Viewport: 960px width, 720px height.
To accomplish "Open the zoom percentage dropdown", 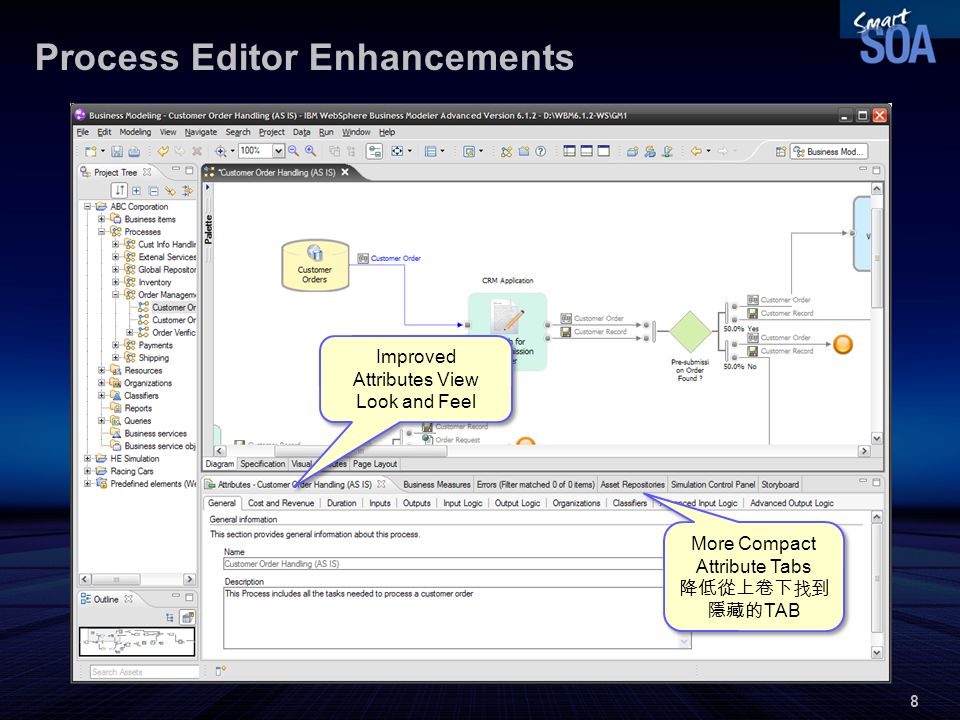I will [x=278, y=151].
